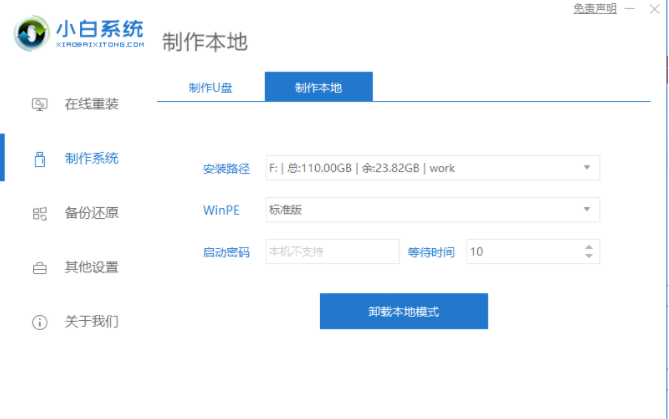The width and height of the screenshot is (669, 419).
Task: Click the 关于我们 info icon
Action: coord(40,322)
